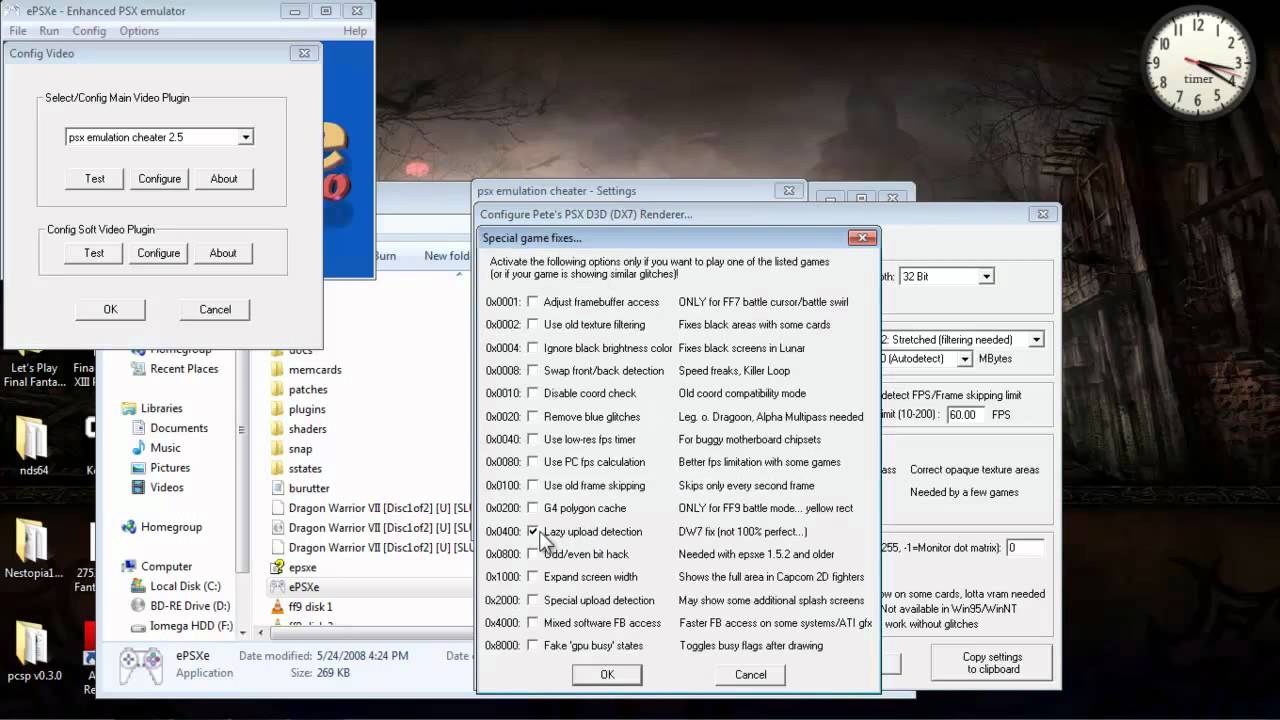This screenshot has width=1280, height=720.
Task: Click the monitor dot matrix field
Action: pyautogui.click(x=1024, y=548)
